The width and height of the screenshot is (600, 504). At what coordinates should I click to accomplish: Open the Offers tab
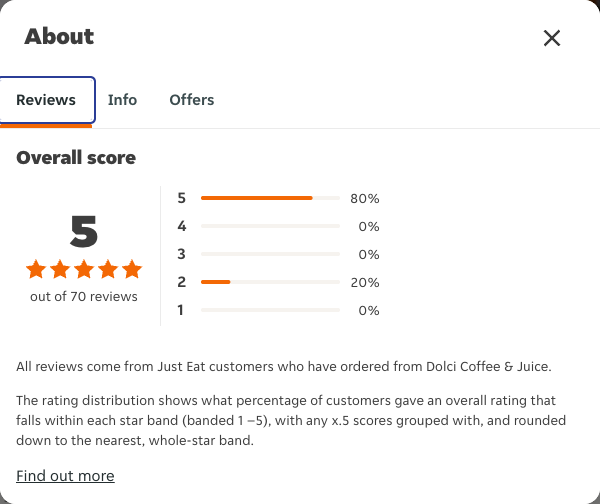(192, 100)
